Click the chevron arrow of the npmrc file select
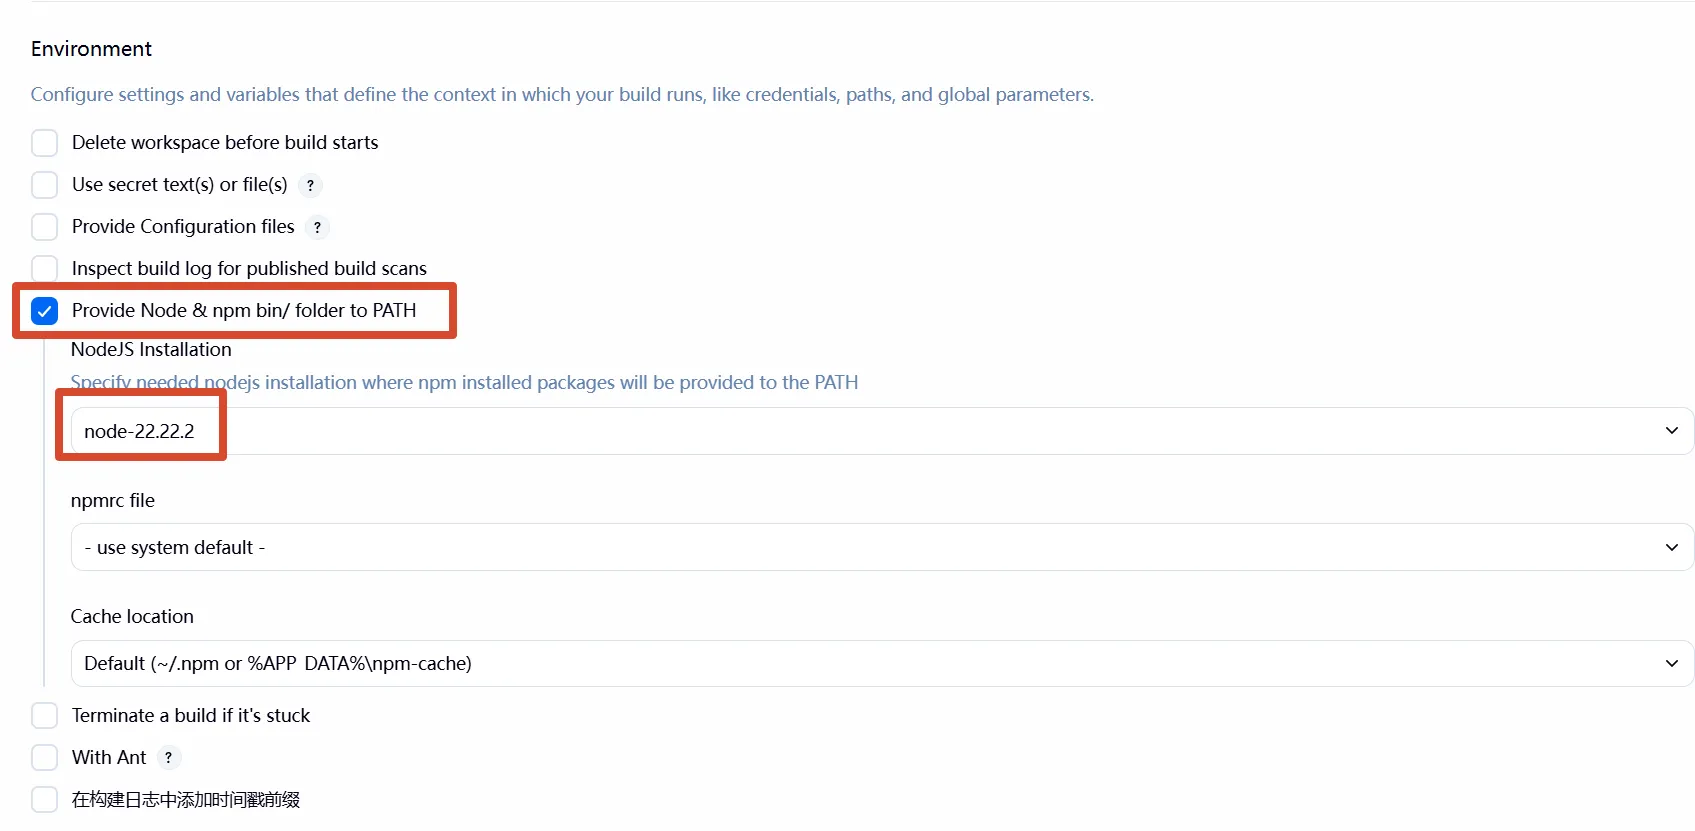 click(1671, 547)
